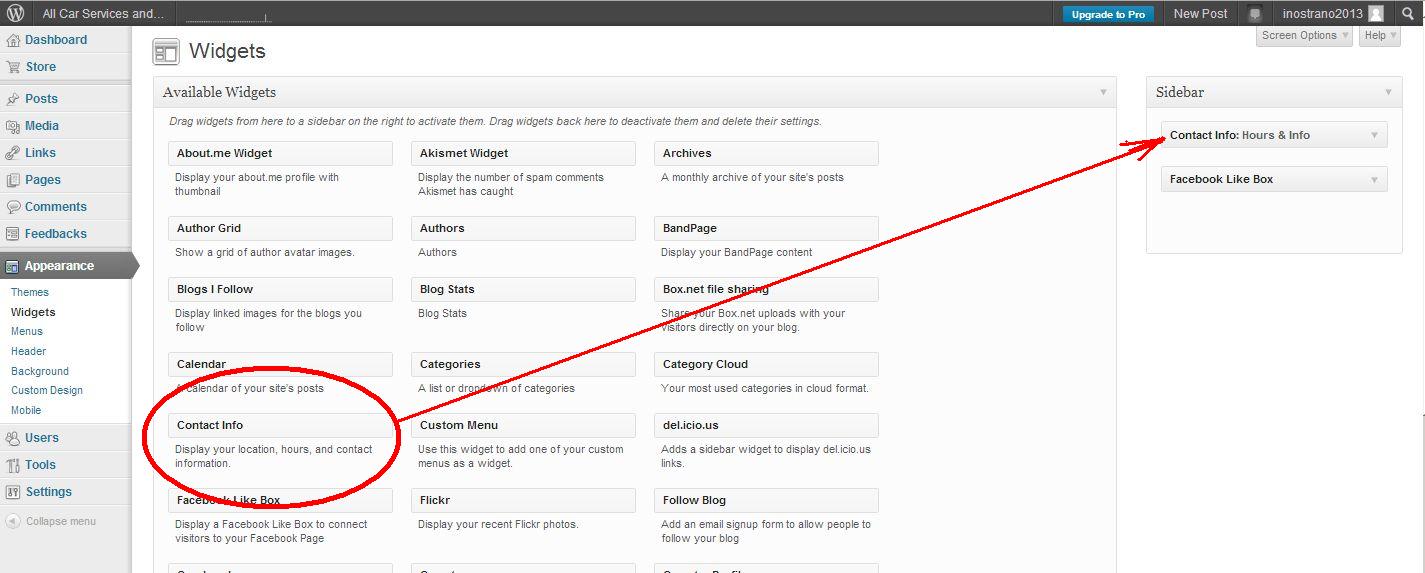Open the Comments menu link
1425x573 pixels.
coord(56,207)
